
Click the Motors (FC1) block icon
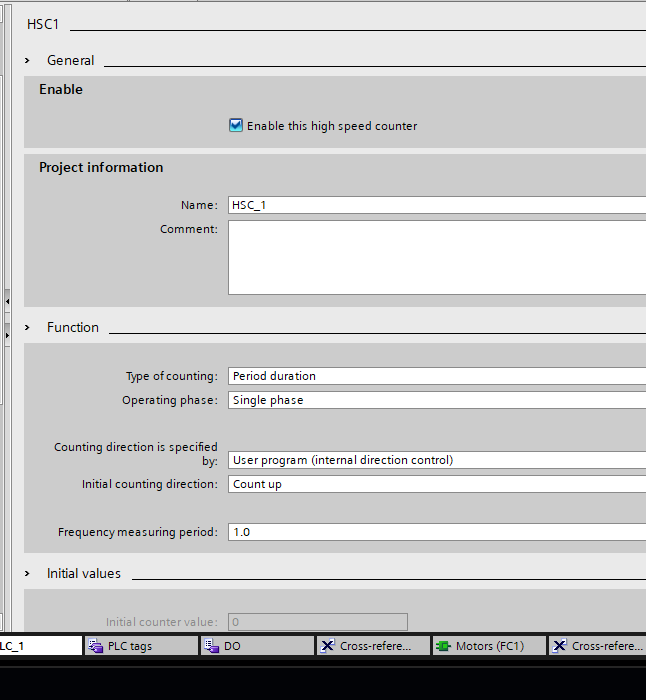443,646
